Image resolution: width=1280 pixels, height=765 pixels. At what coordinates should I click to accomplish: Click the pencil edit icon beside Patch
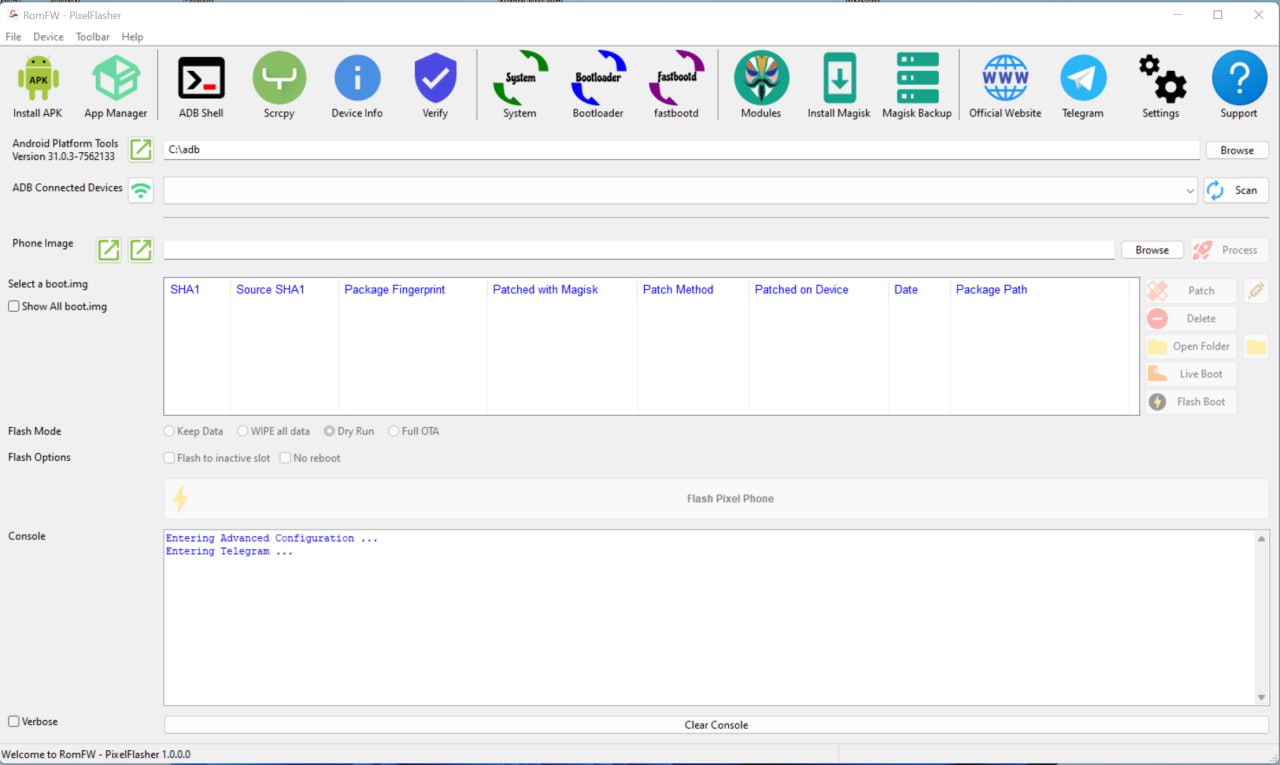pyautogui.click(x=1256, y=290)
